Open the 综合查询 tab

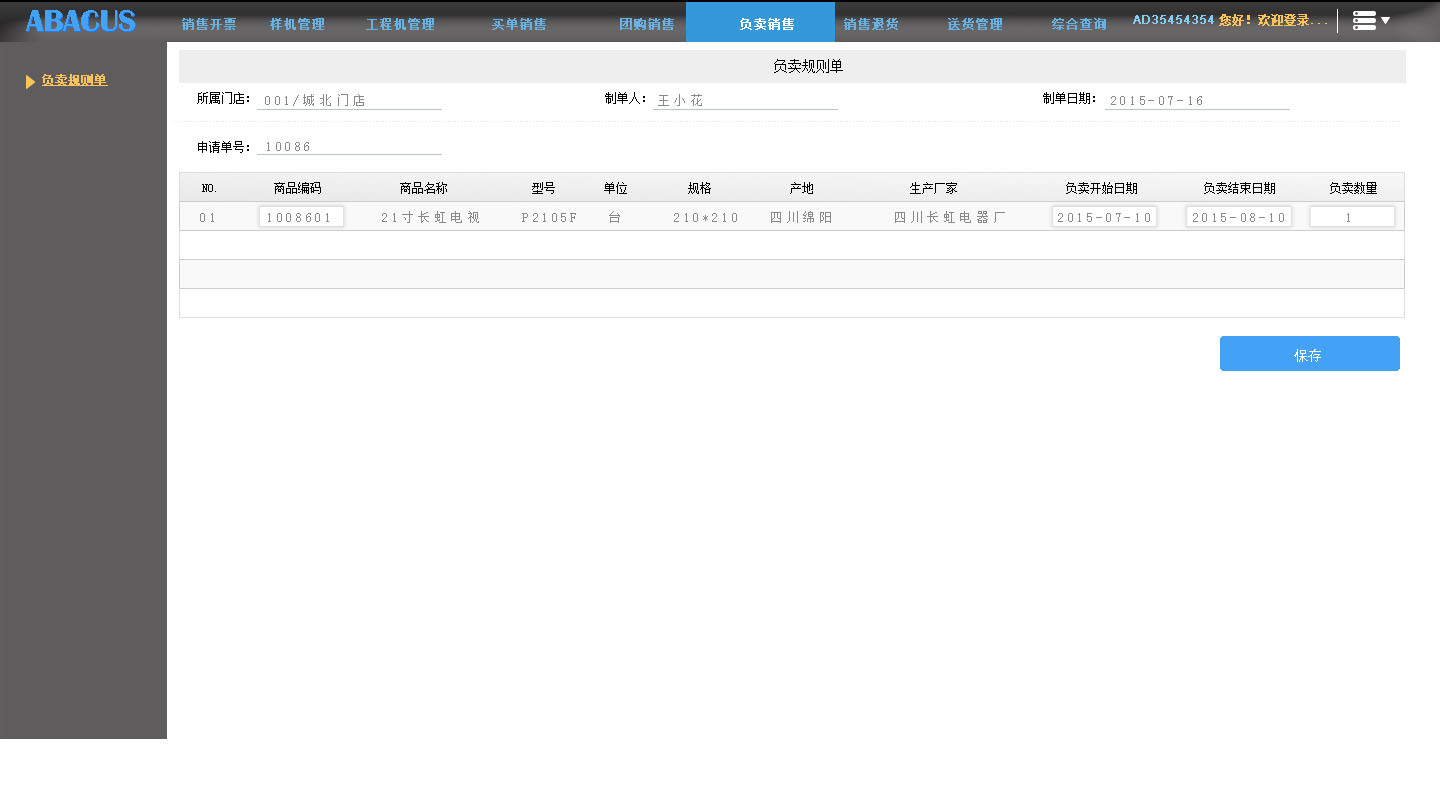[1079, 24]
